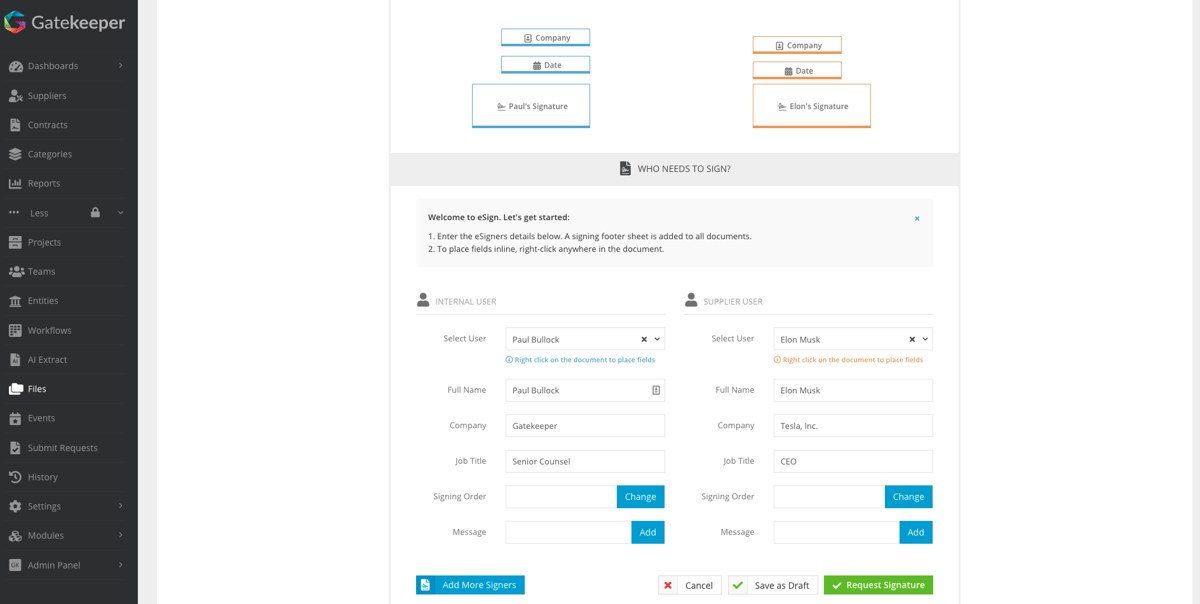Click the document icon on Add More Signers

[425, 585]
